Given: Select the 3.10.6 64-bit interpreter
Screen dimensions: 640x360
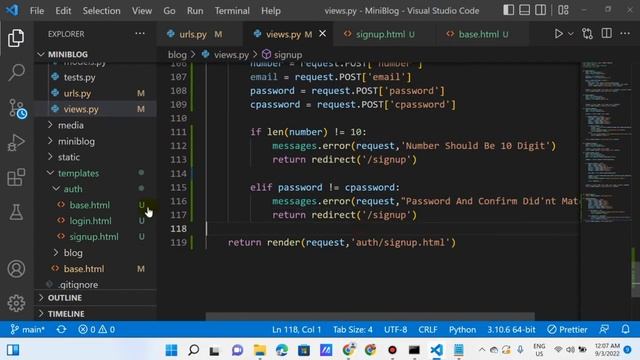Looking at the screenshot, I should pos(511,329).
